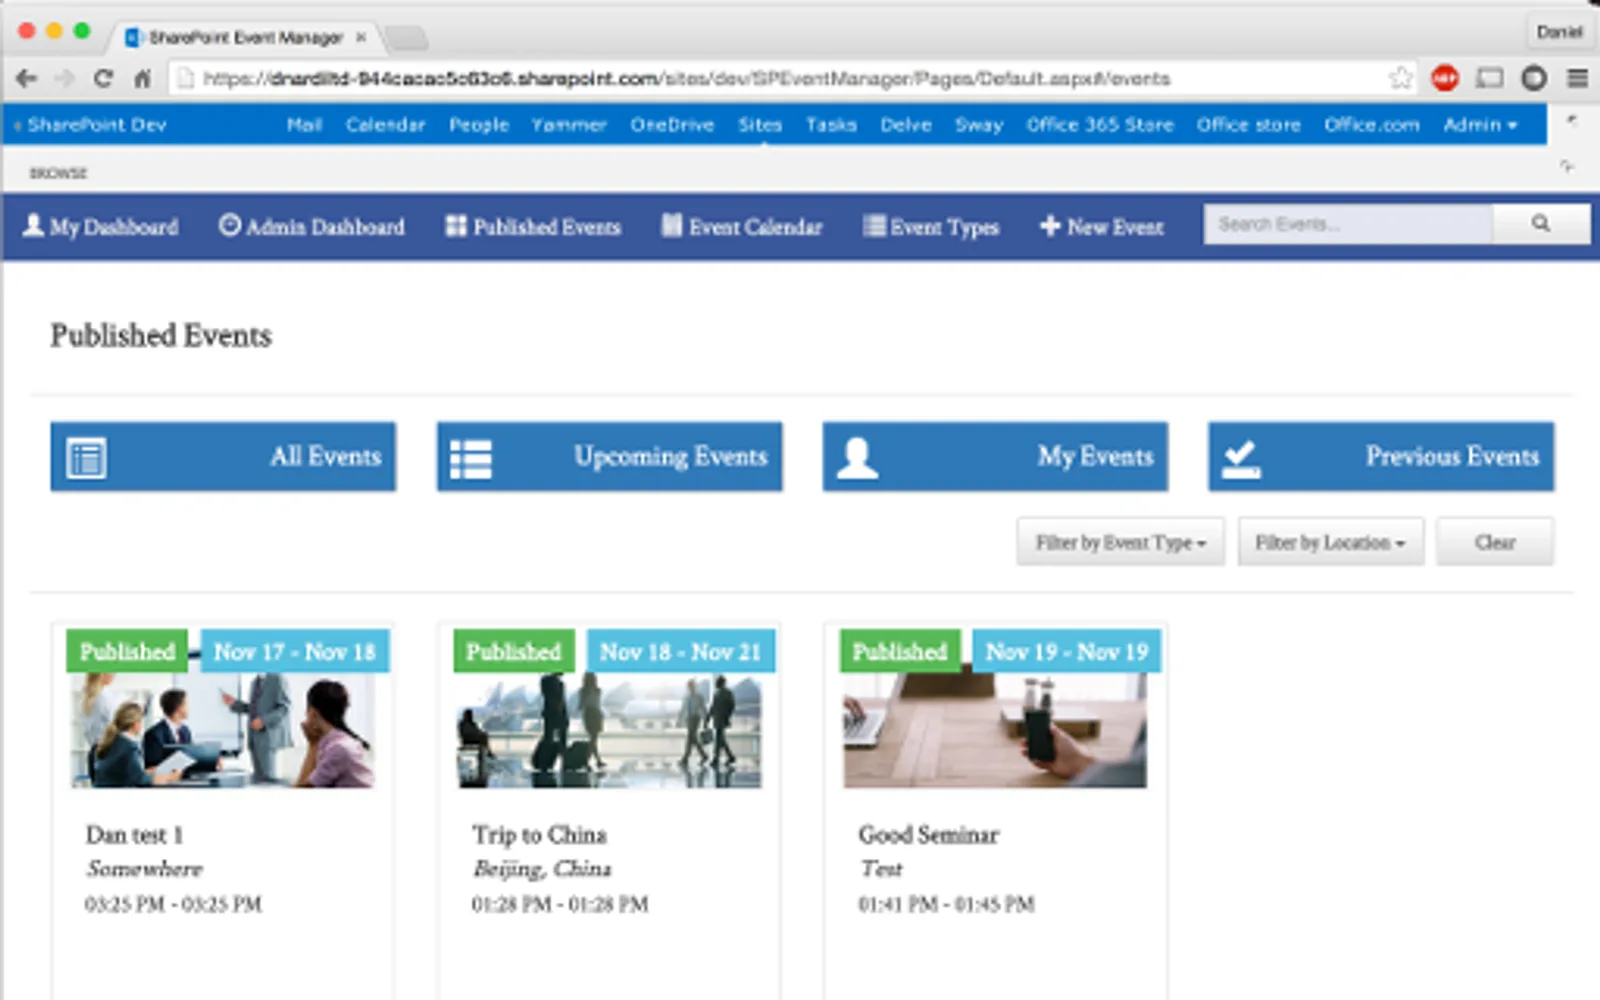Reload the page with the refresh icon
Viewport: 1600px width, 1000px height.
(x=103, y=78)
